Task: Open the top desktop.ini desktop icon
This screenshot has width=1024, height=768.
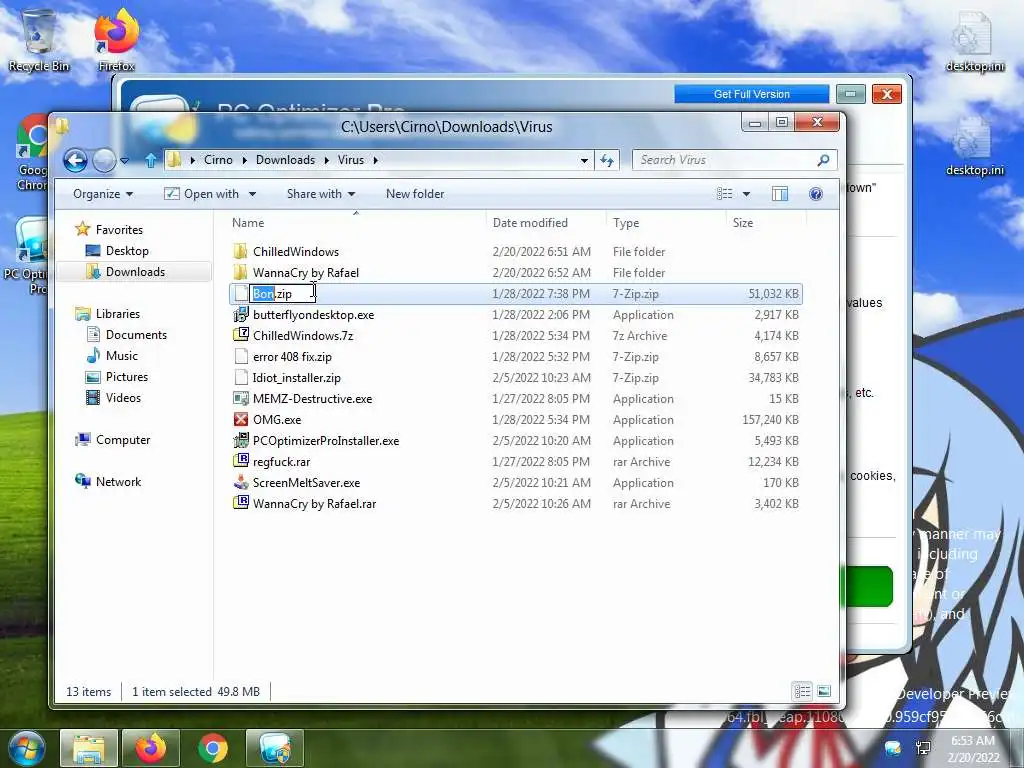Action: [x=974, y=40]
